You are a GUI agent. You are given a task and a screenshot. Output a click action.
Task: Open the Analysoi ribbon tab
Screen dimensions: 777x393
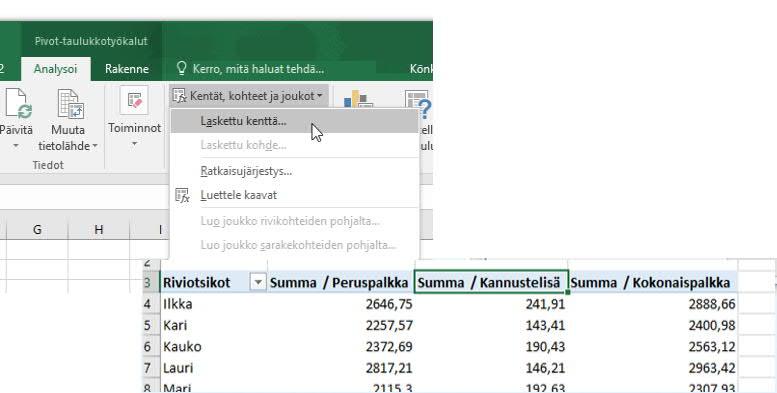[x=55, y=69]
